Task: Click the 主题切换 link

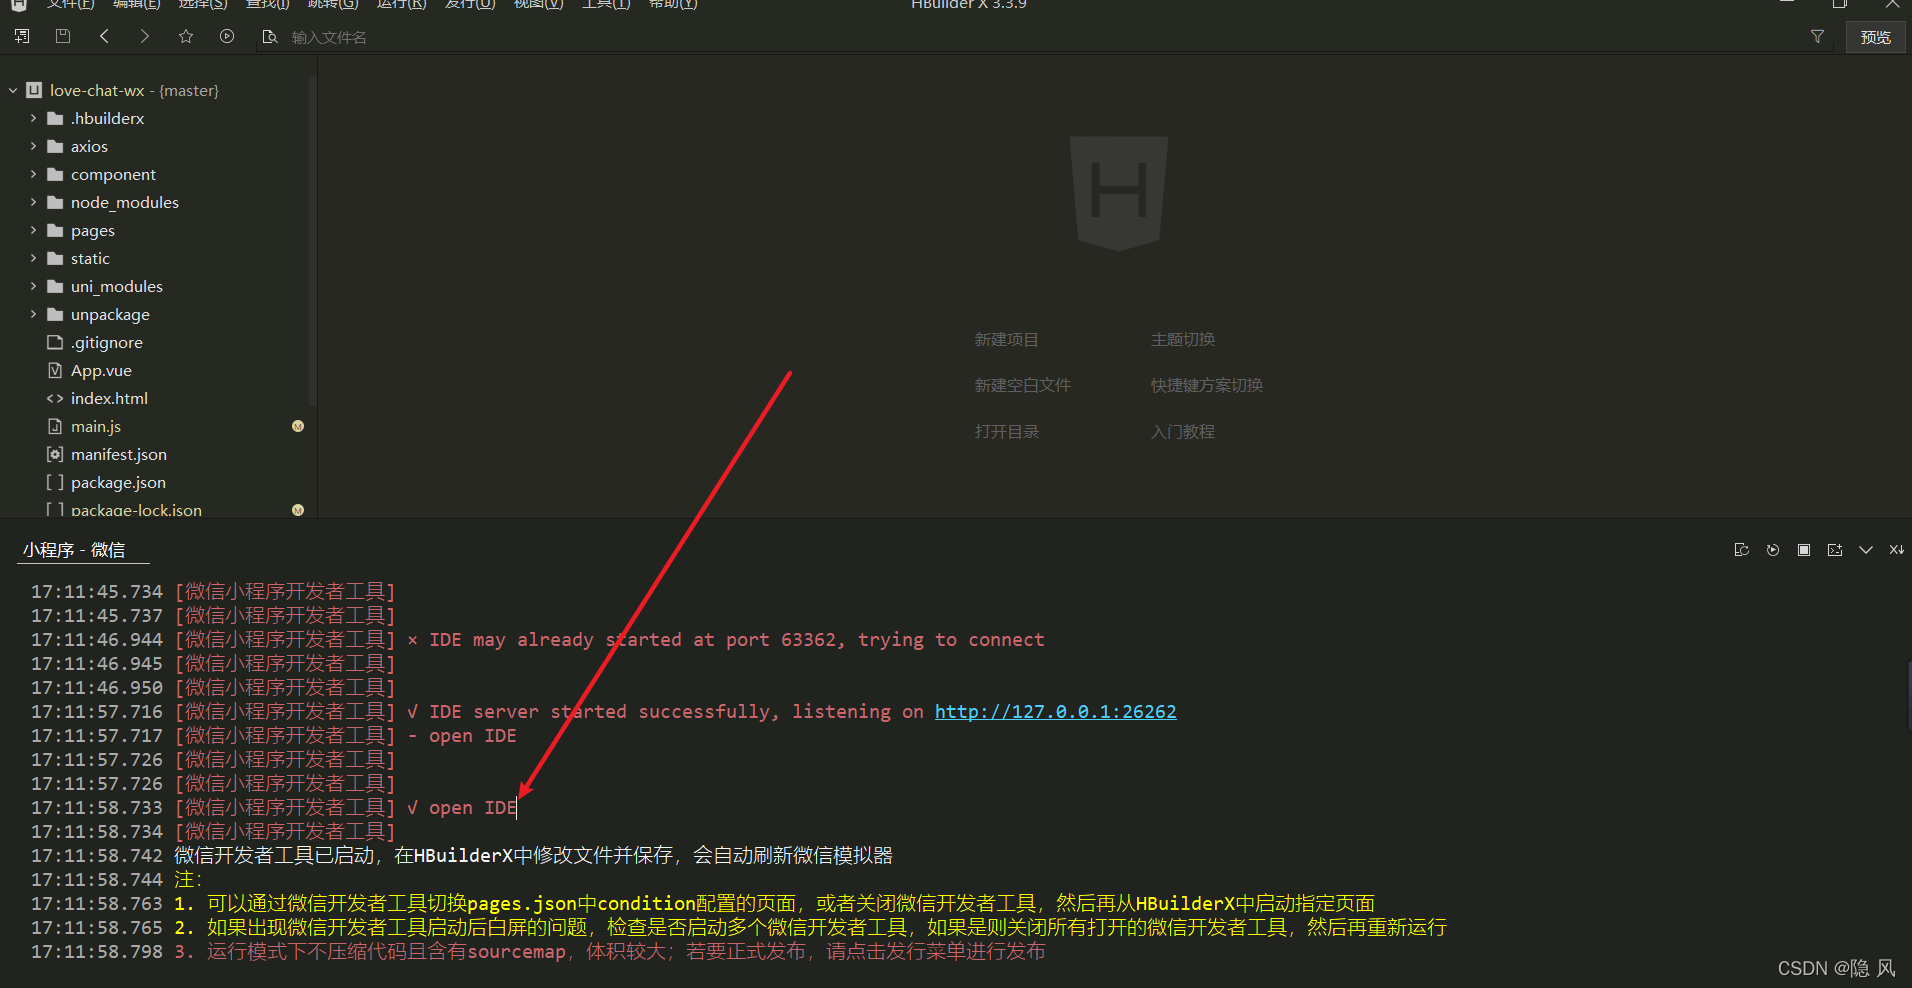Action: click(1182, 340)
